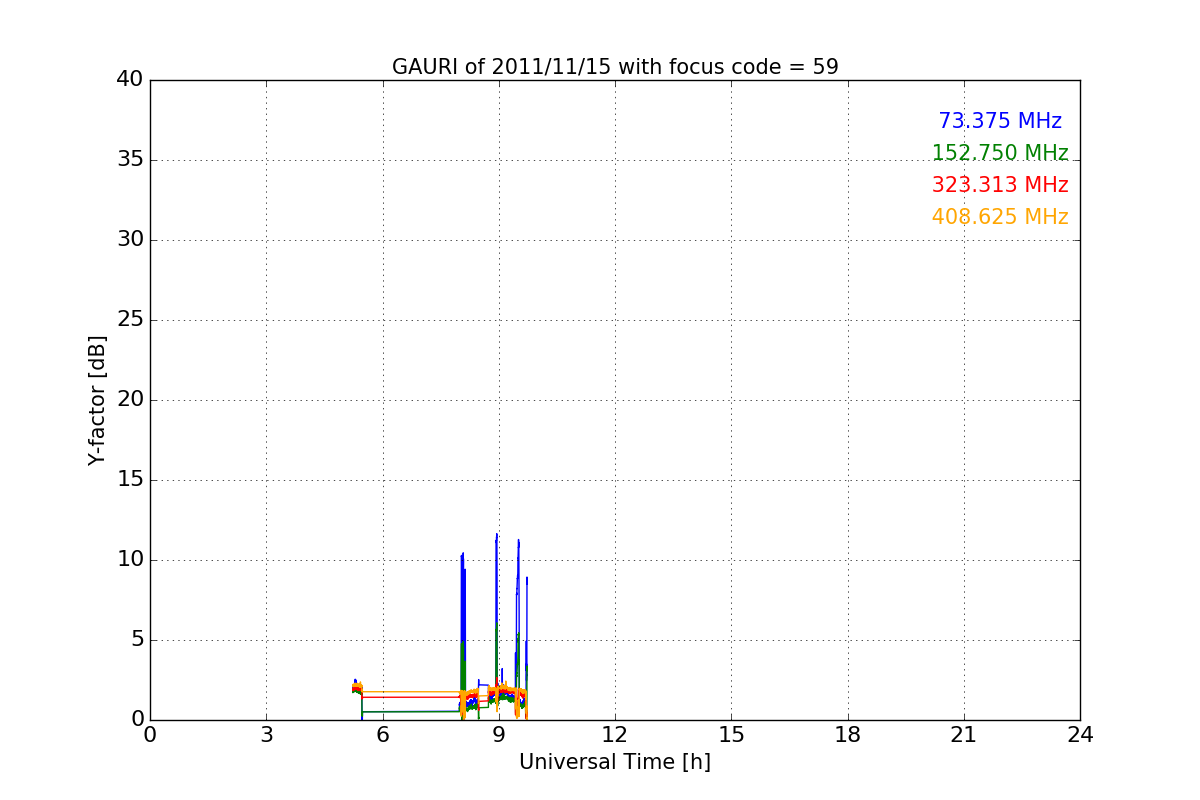The width and height of the screenshot is (1200, 800).
Task: Click the y-axis tick label 20
Action: 130,400
